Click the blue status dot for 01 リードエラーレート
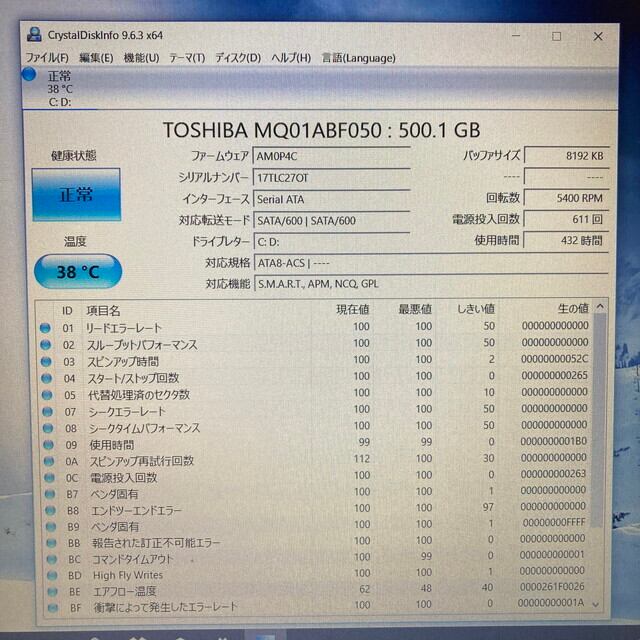 (45, 328)
